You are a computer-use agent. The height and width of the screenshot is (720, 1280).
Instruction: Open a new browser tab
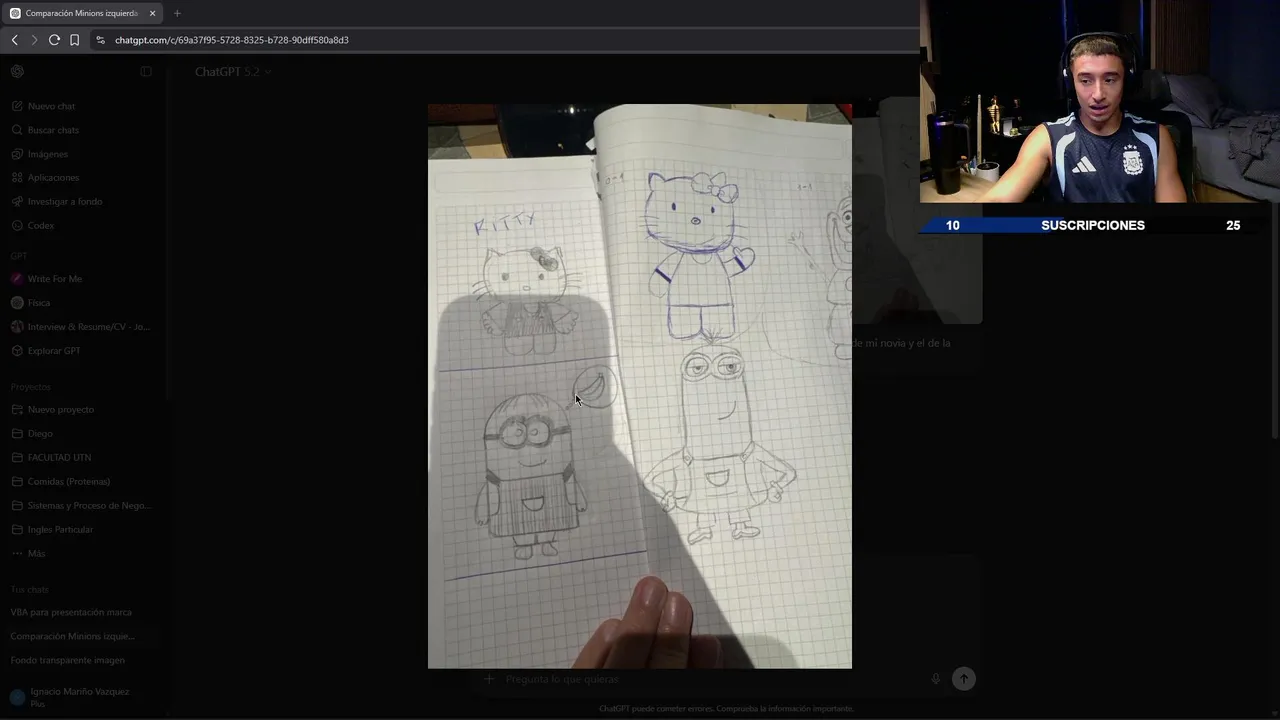point(177,13)
